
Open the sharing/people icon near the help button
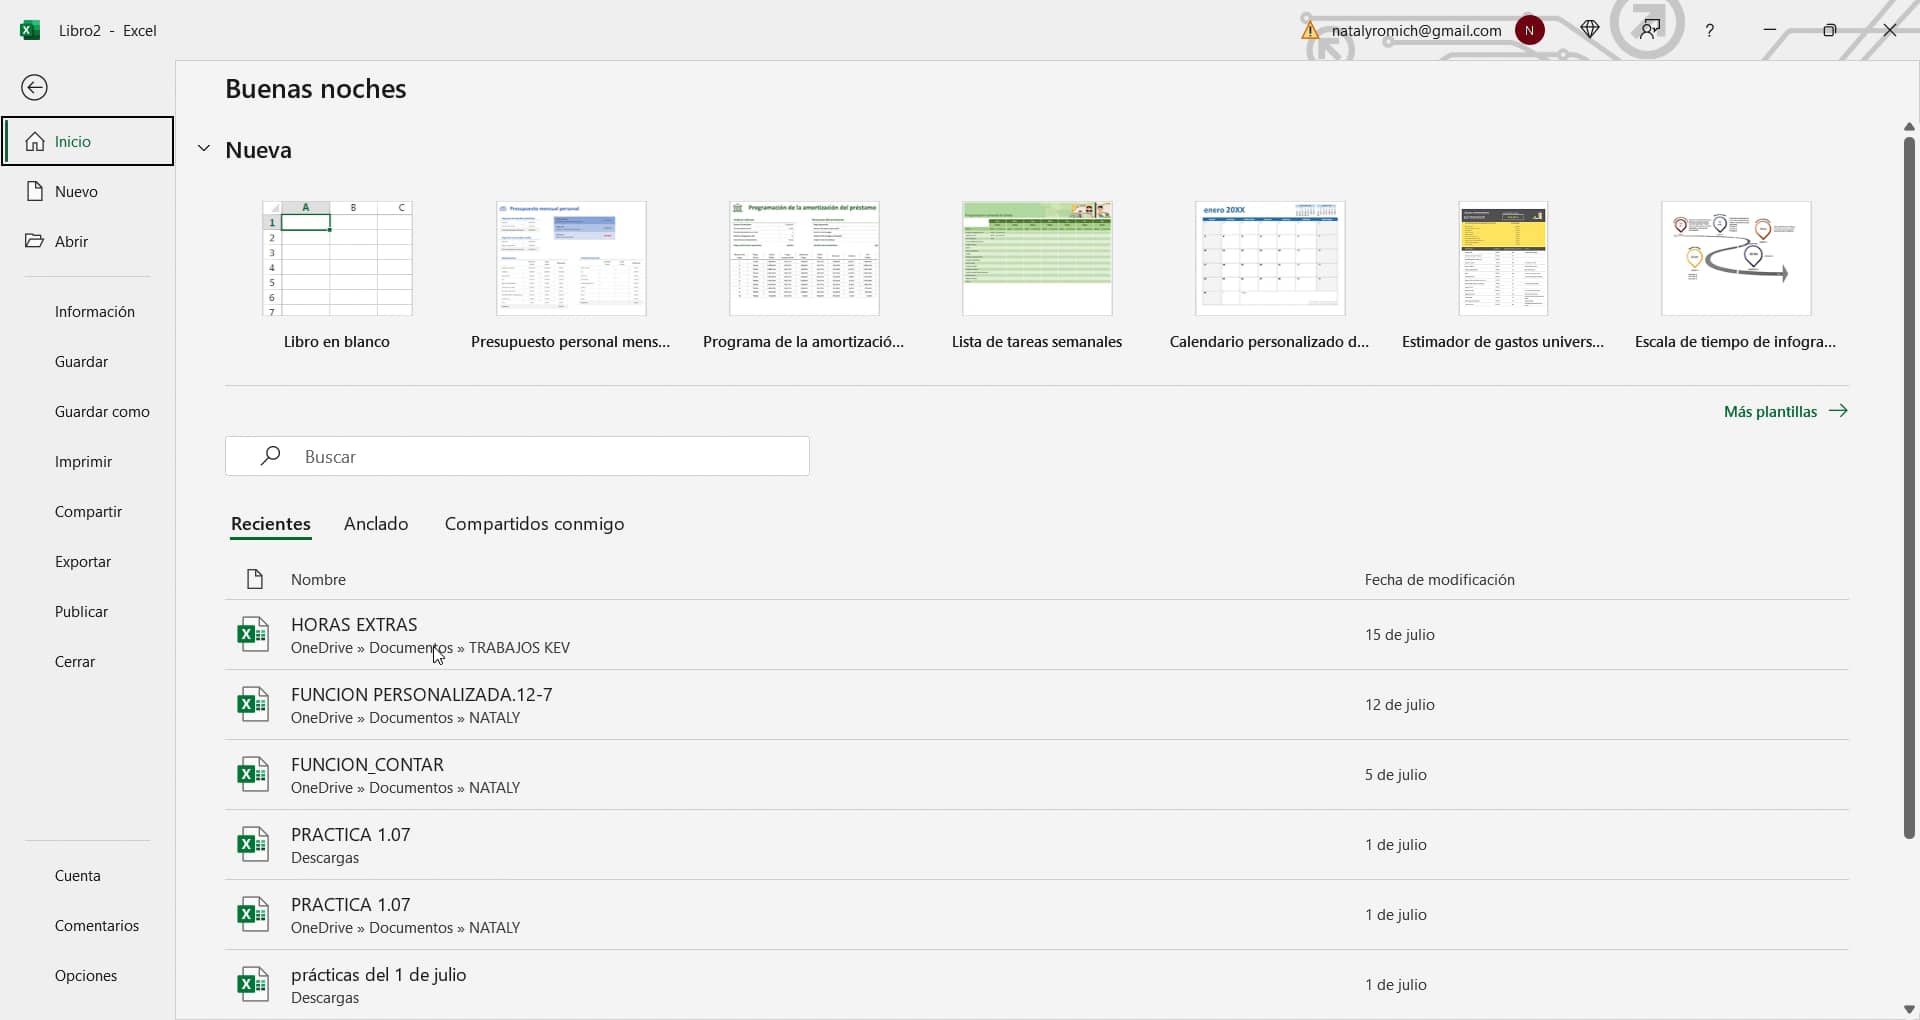(x=1650, y=30)
